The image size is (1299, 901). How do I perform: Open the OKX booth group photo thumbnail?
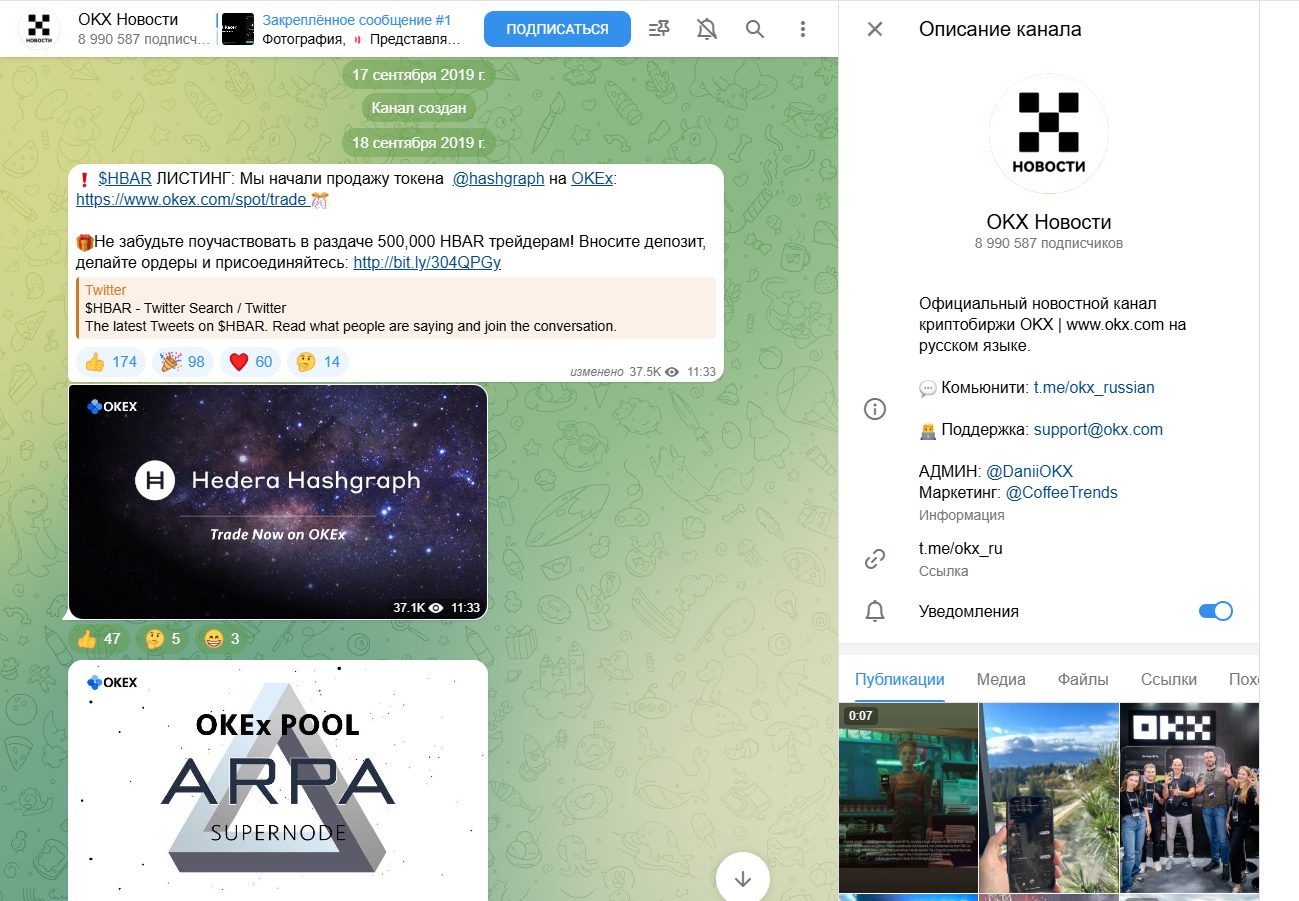1189,797
